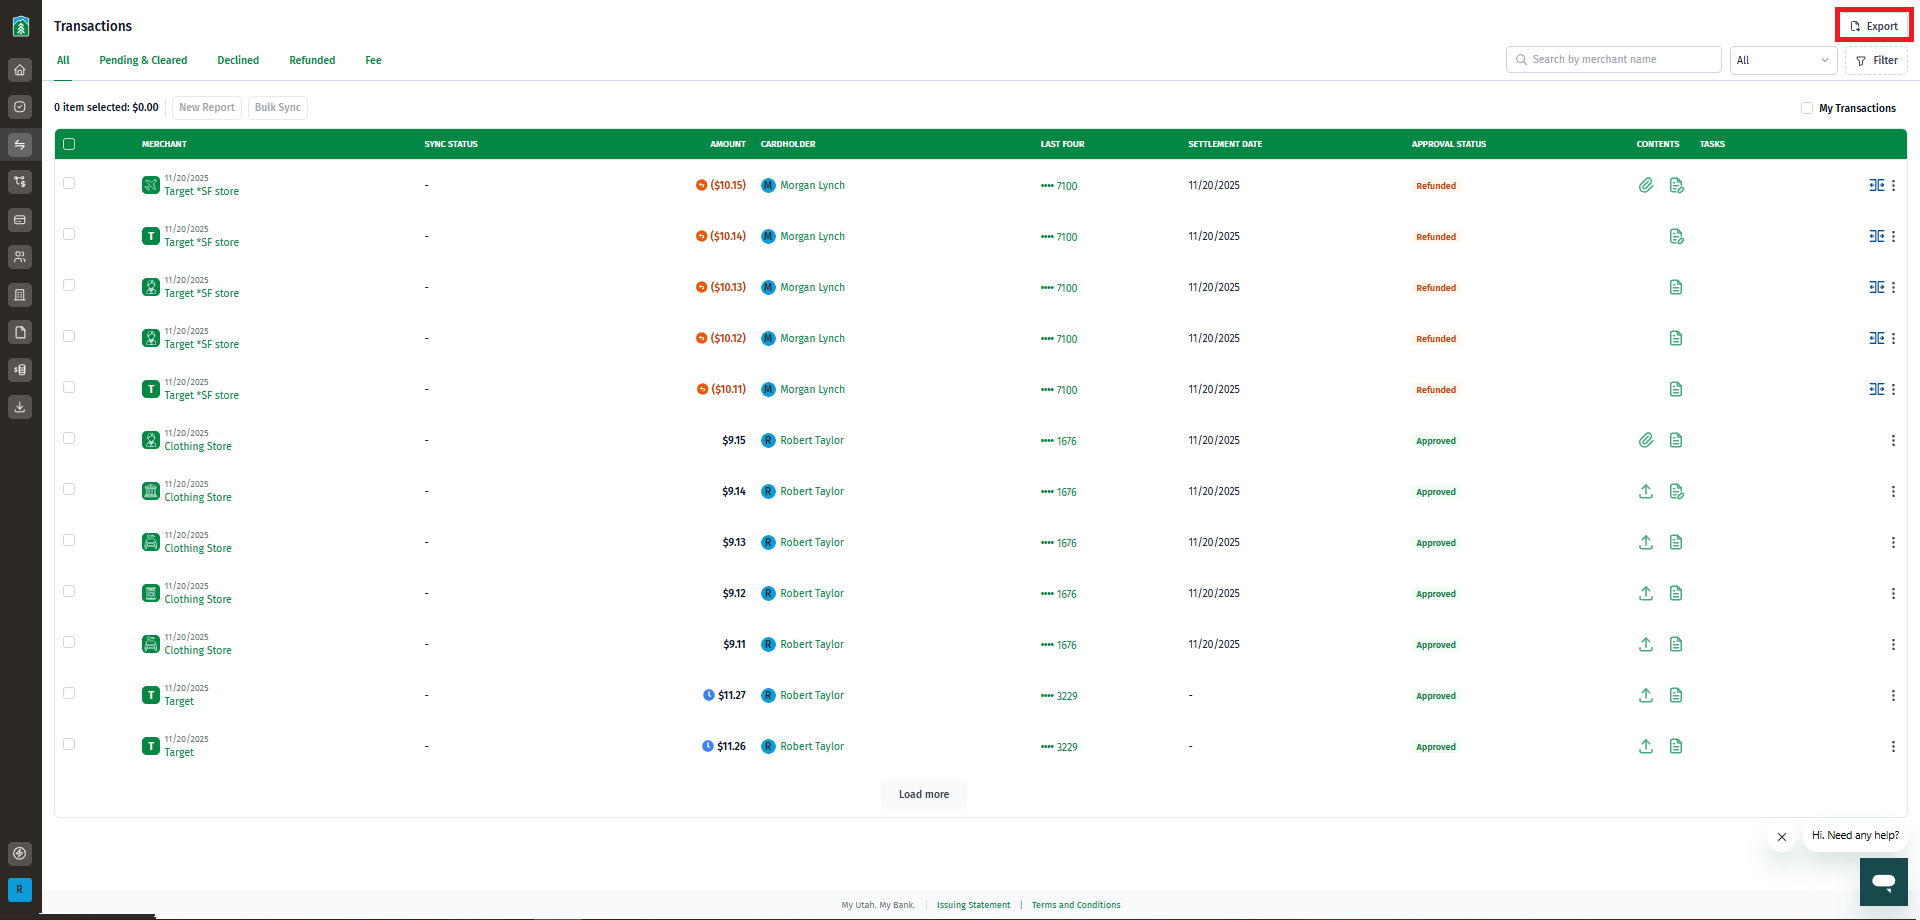Select the ($10.14) Target *SF store row checkbox
Image resolution: width=1920 pixels, height=920 pixels.
pos(69,234)
